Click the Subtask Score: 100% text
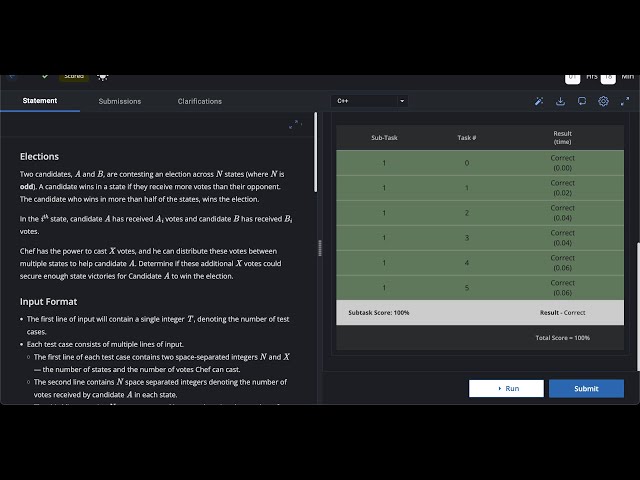 tap(379, 313)
